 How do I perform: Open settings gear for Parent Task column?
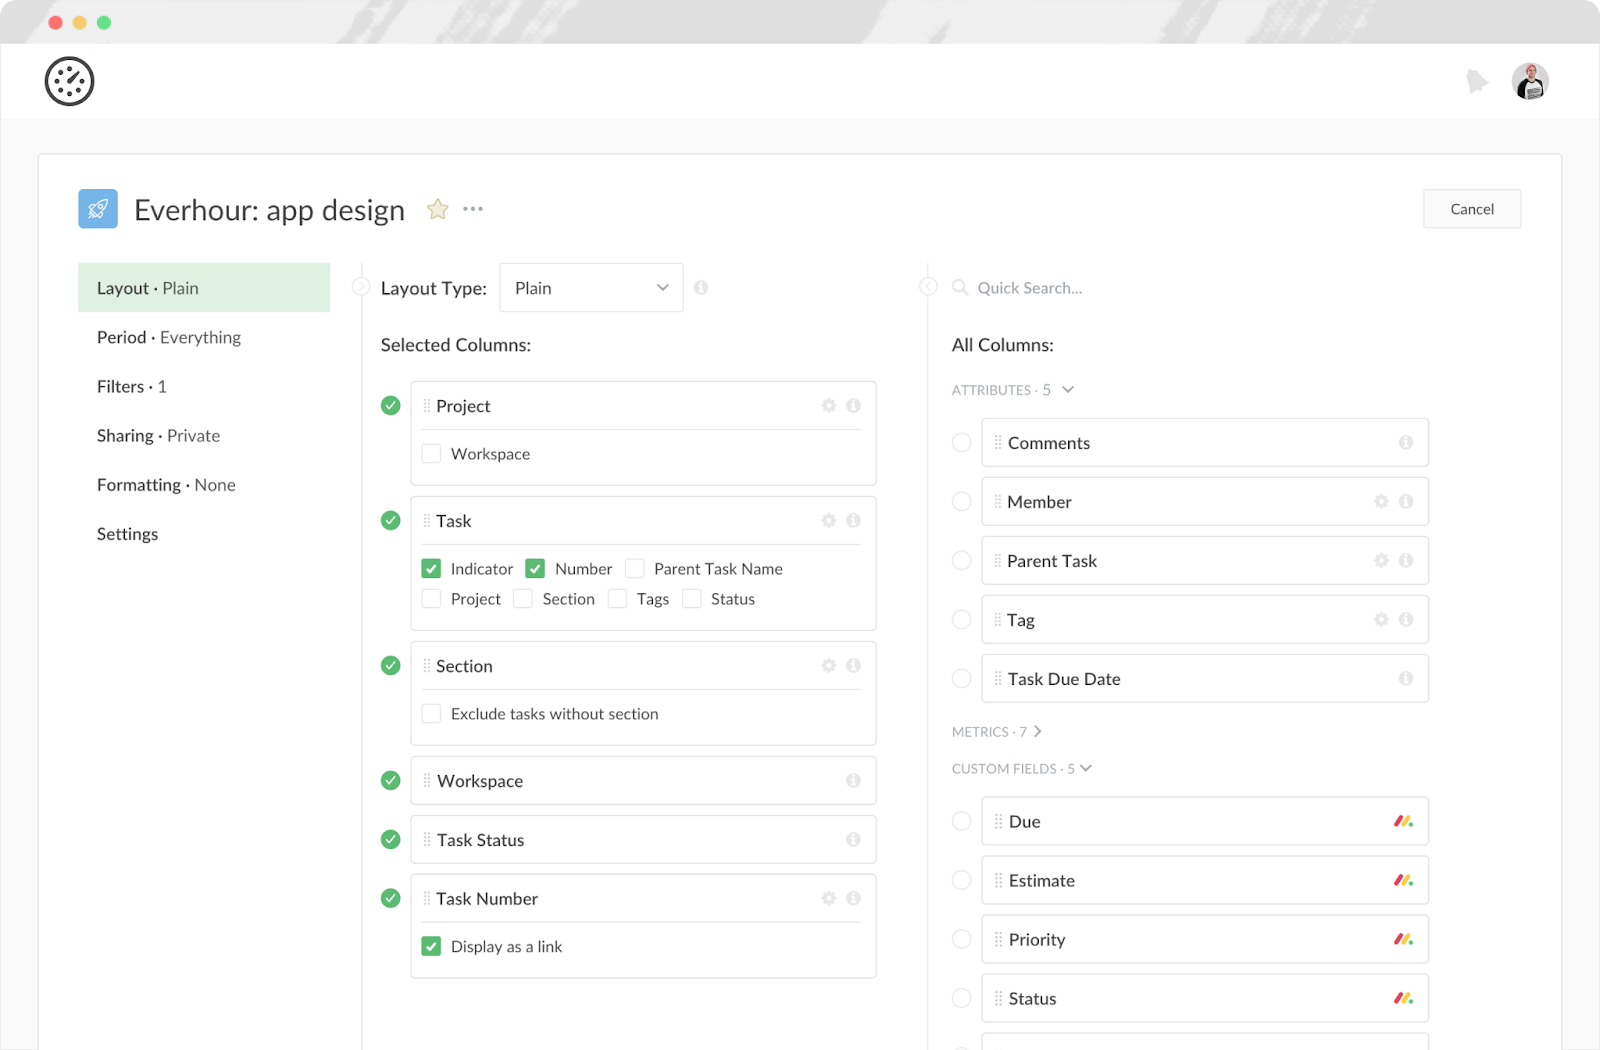click(1382, 560)
